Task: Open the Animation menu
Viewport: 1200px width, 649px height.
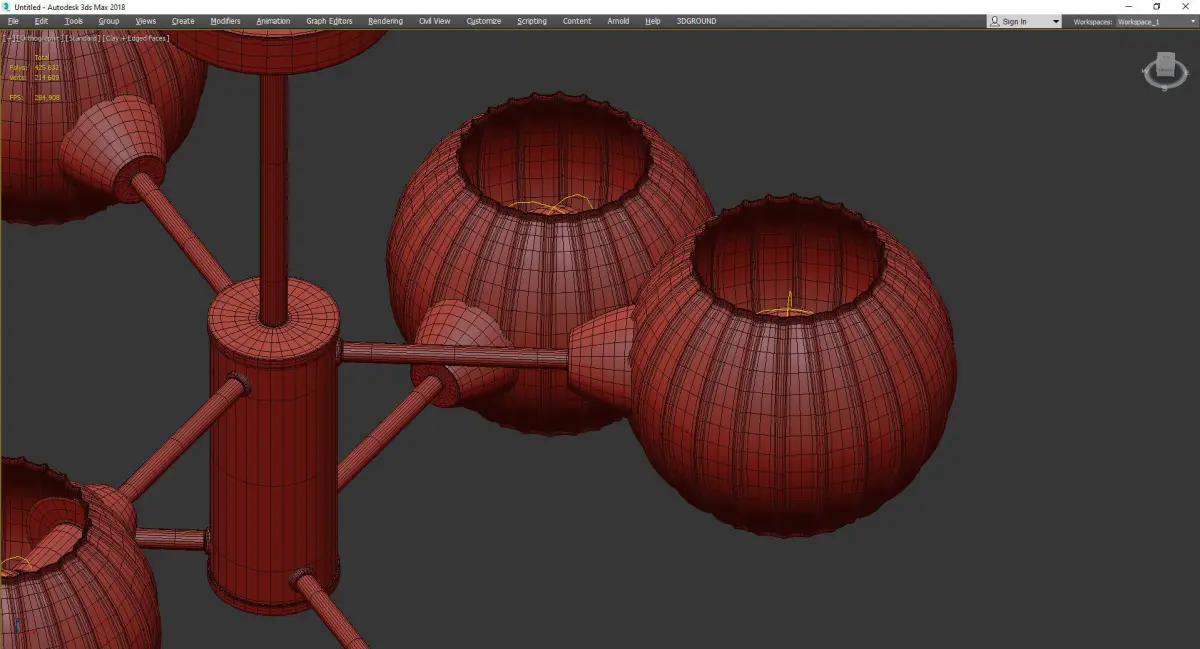Action: [x=273, y=21]
